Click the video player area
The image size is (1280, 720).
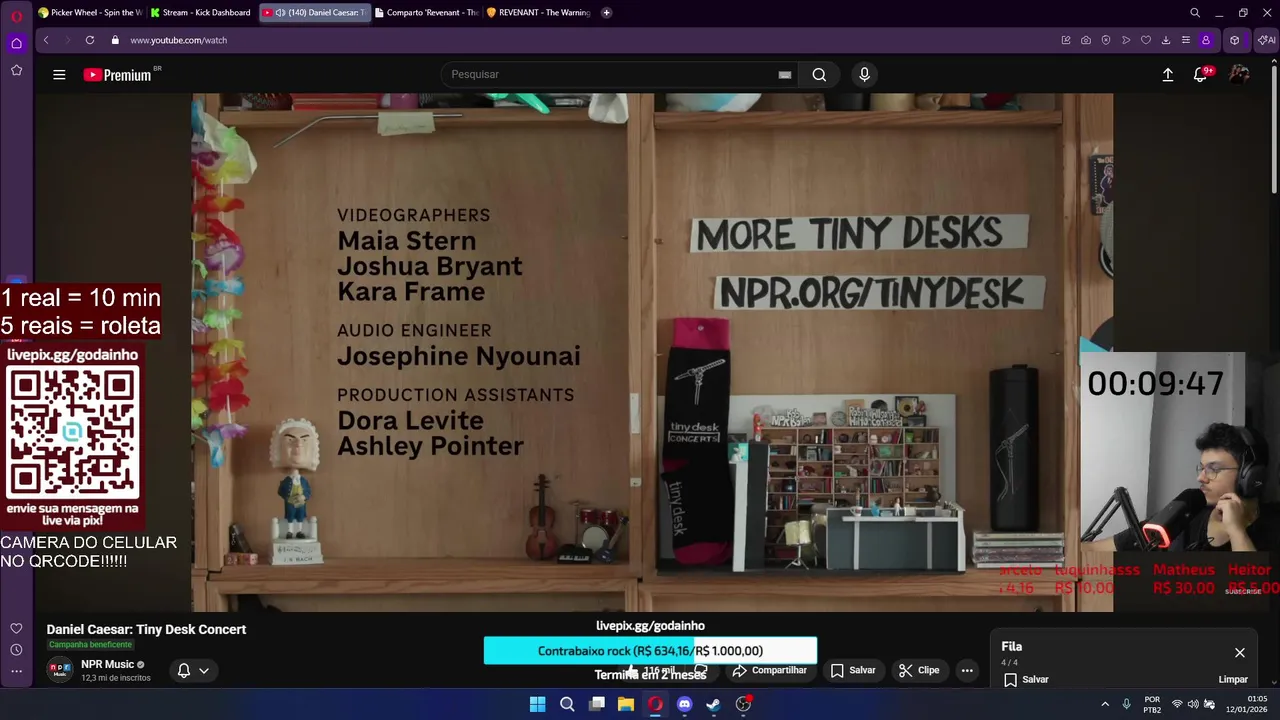click(x=652, y=353)
